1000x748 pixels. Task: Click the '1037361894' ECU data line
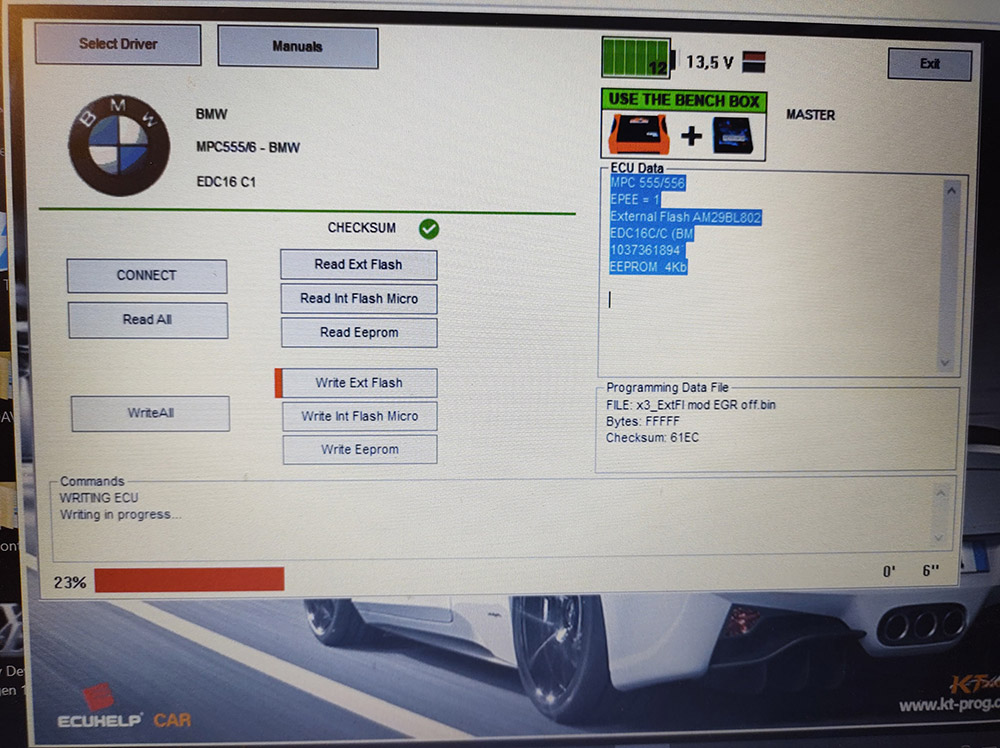point(646,250)
